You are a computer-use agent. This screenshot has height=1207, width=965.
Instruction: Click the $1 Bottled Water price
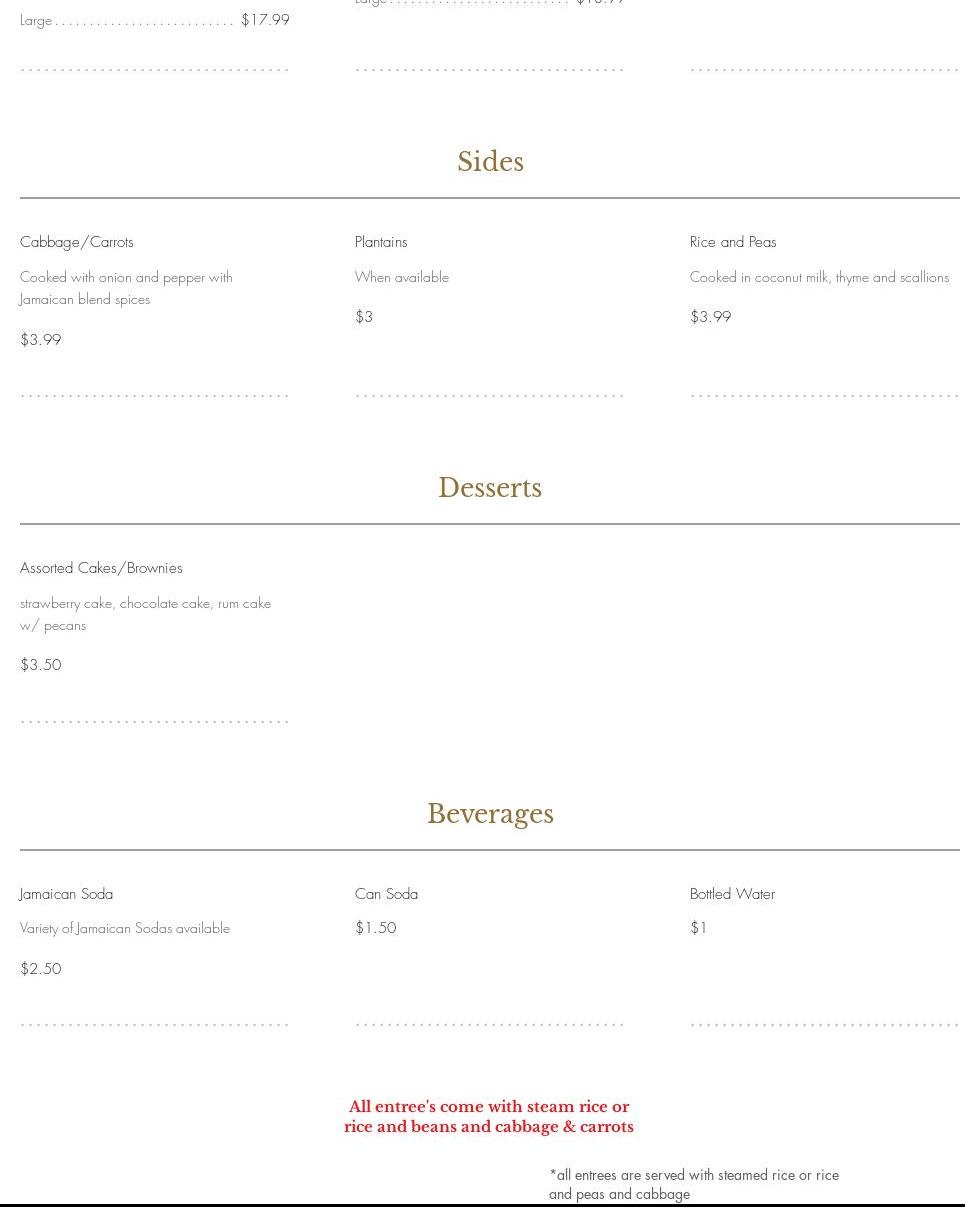(x=699, y=928)
